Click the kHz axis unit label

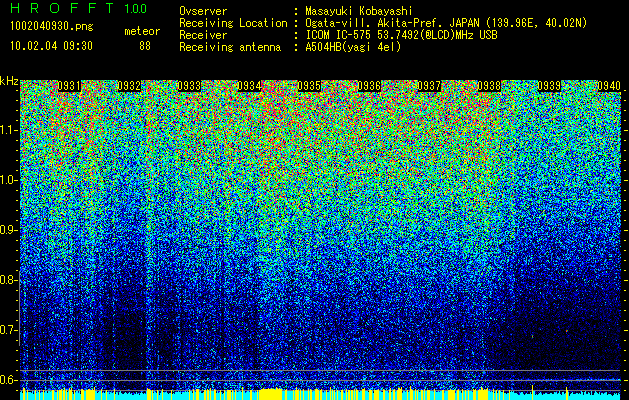pyautogui.click(x=9, y=81)
